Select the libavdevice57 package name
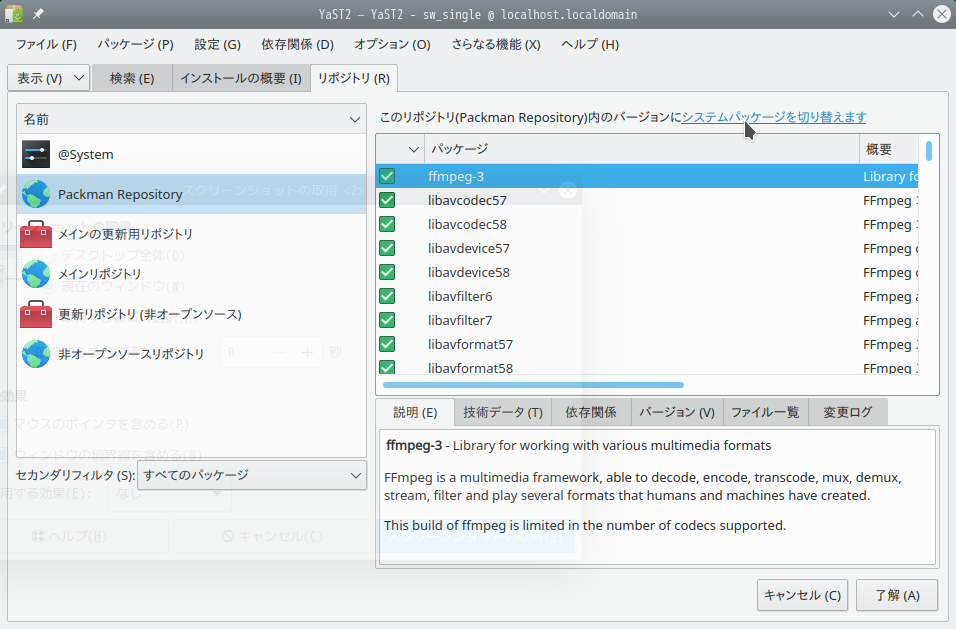Screen dimensions: 956x629 click(469, 248)
